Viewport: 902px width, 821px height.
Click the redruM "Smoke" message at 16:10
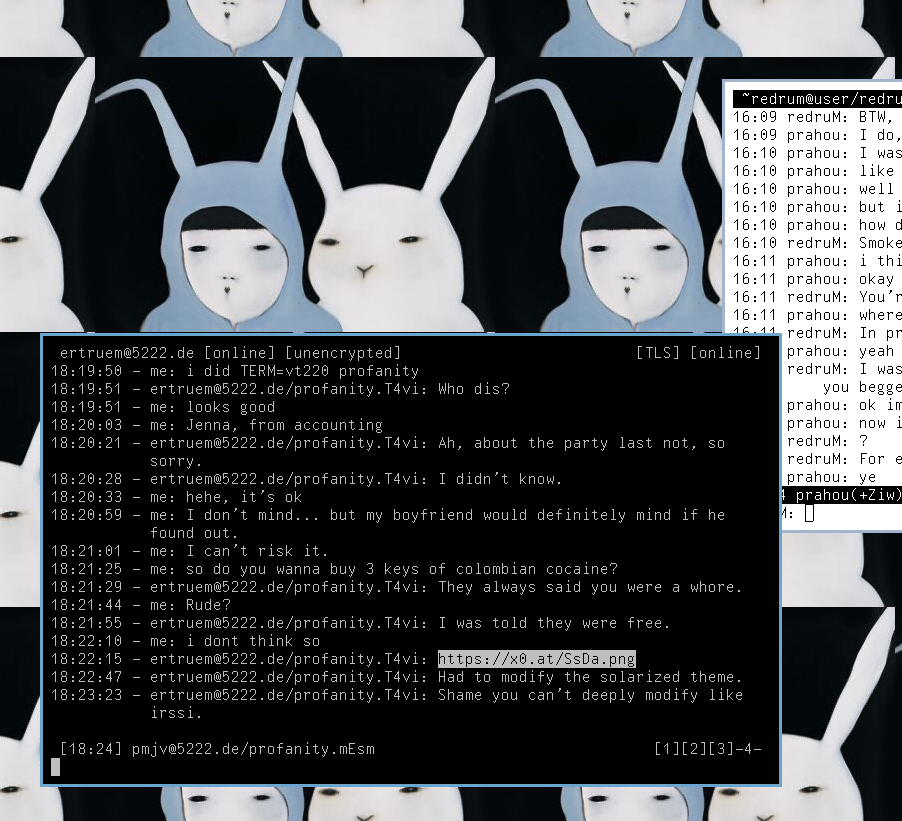point(880,243)
